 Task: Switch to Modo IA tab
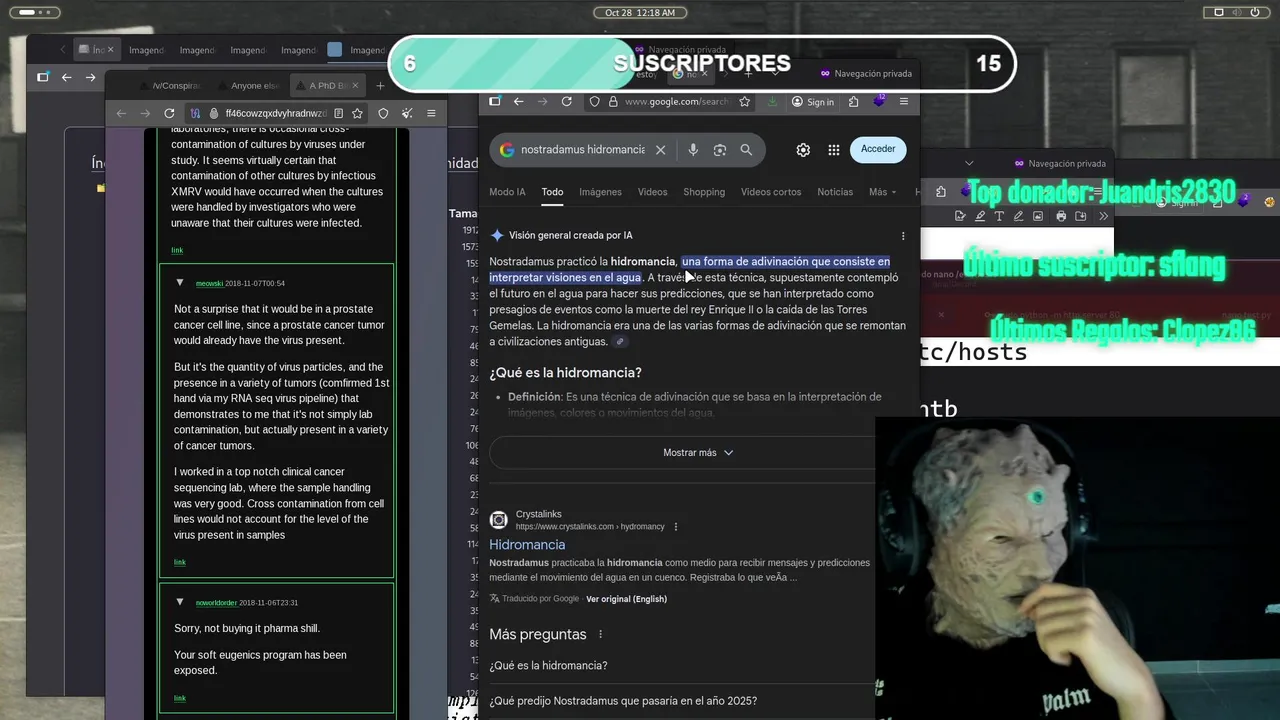click(507, 192)
